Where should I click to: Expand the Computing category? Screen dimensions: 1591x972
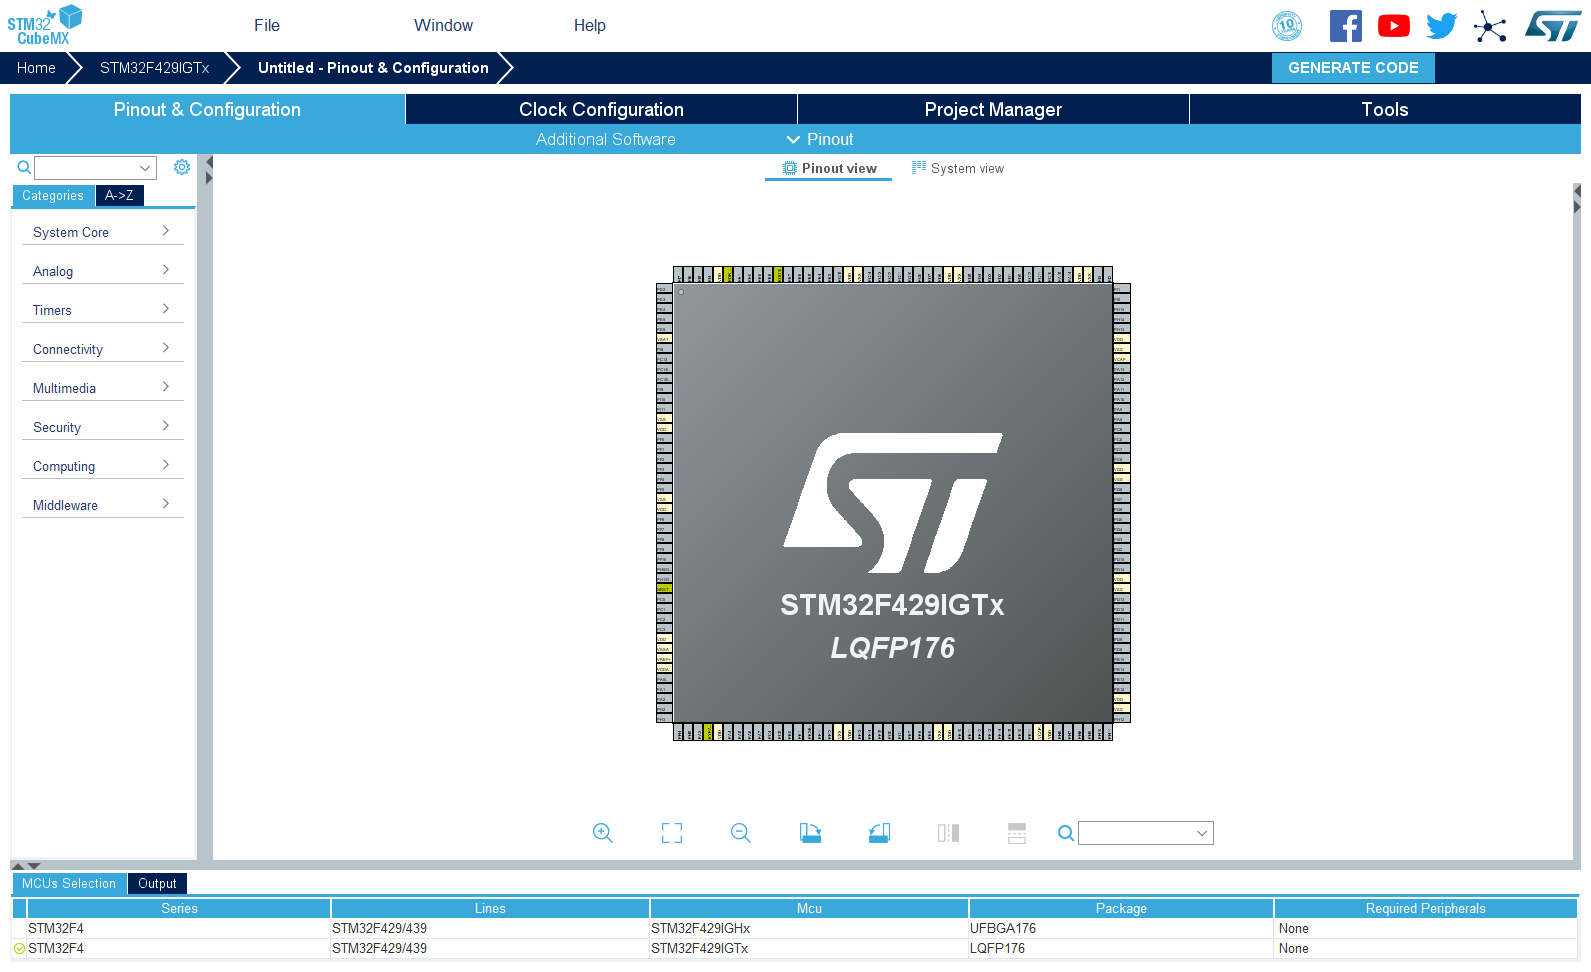[x=102, y=466]
